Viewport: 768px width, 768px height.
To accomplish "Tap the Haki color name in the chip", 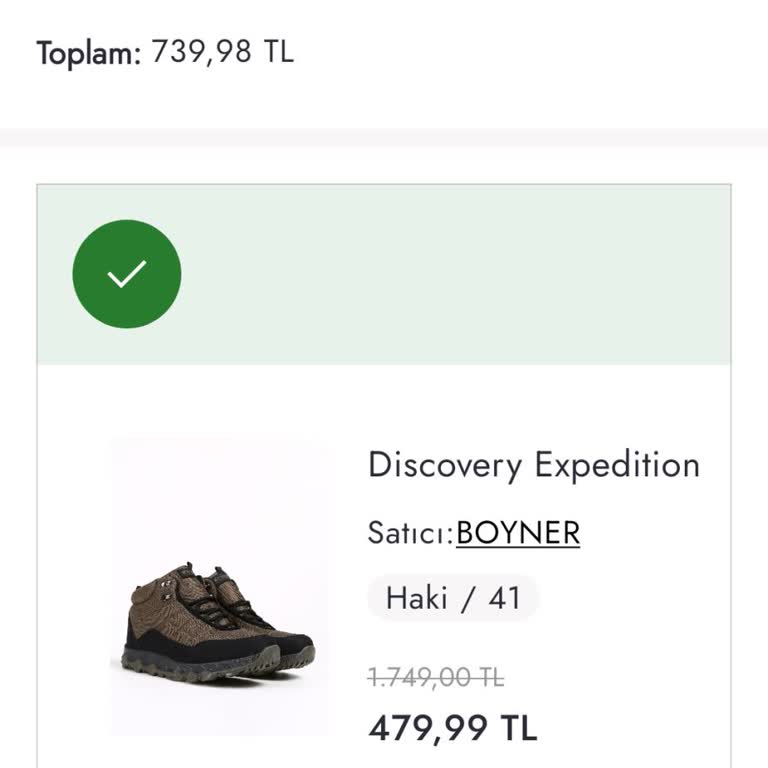I will point(416,598).
